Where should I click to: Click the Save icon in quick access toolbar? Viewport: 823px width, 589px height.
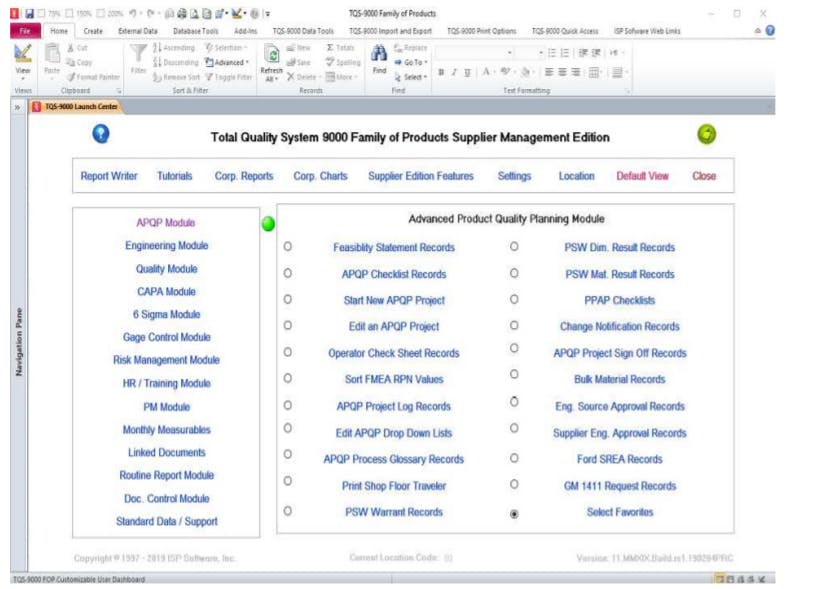(29, 14)
